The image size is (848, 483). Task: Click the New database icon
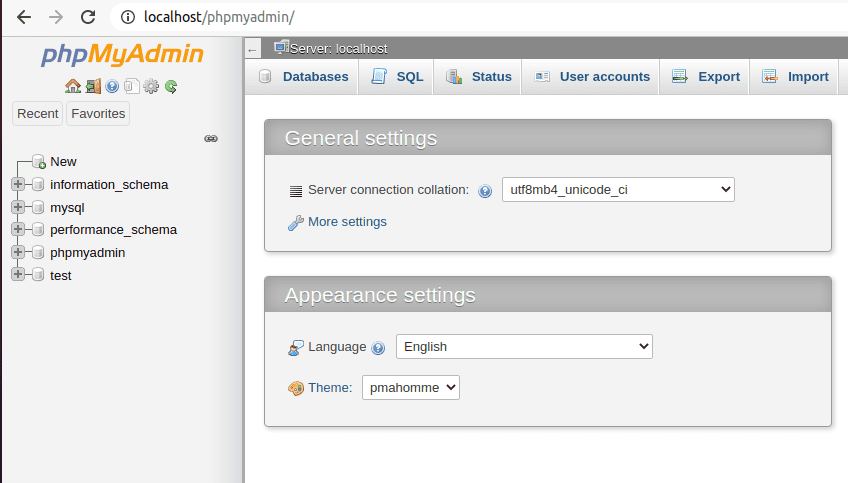[x=38, y=162]
